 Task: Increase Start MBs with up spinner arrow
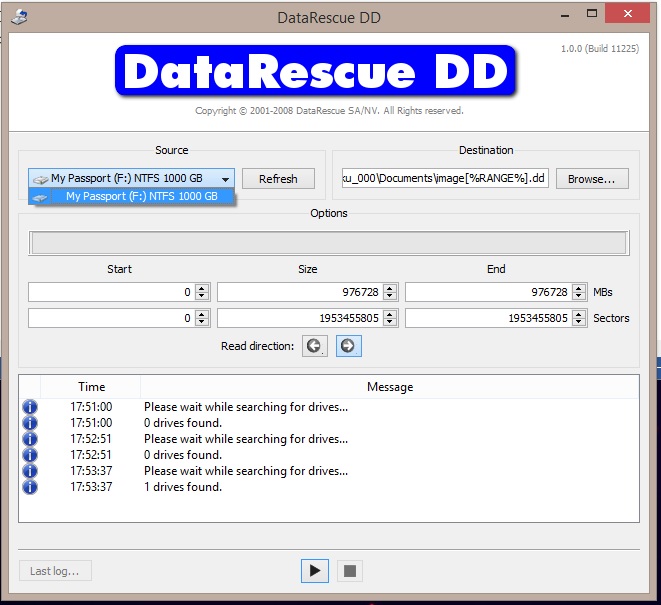coord(202,288)
